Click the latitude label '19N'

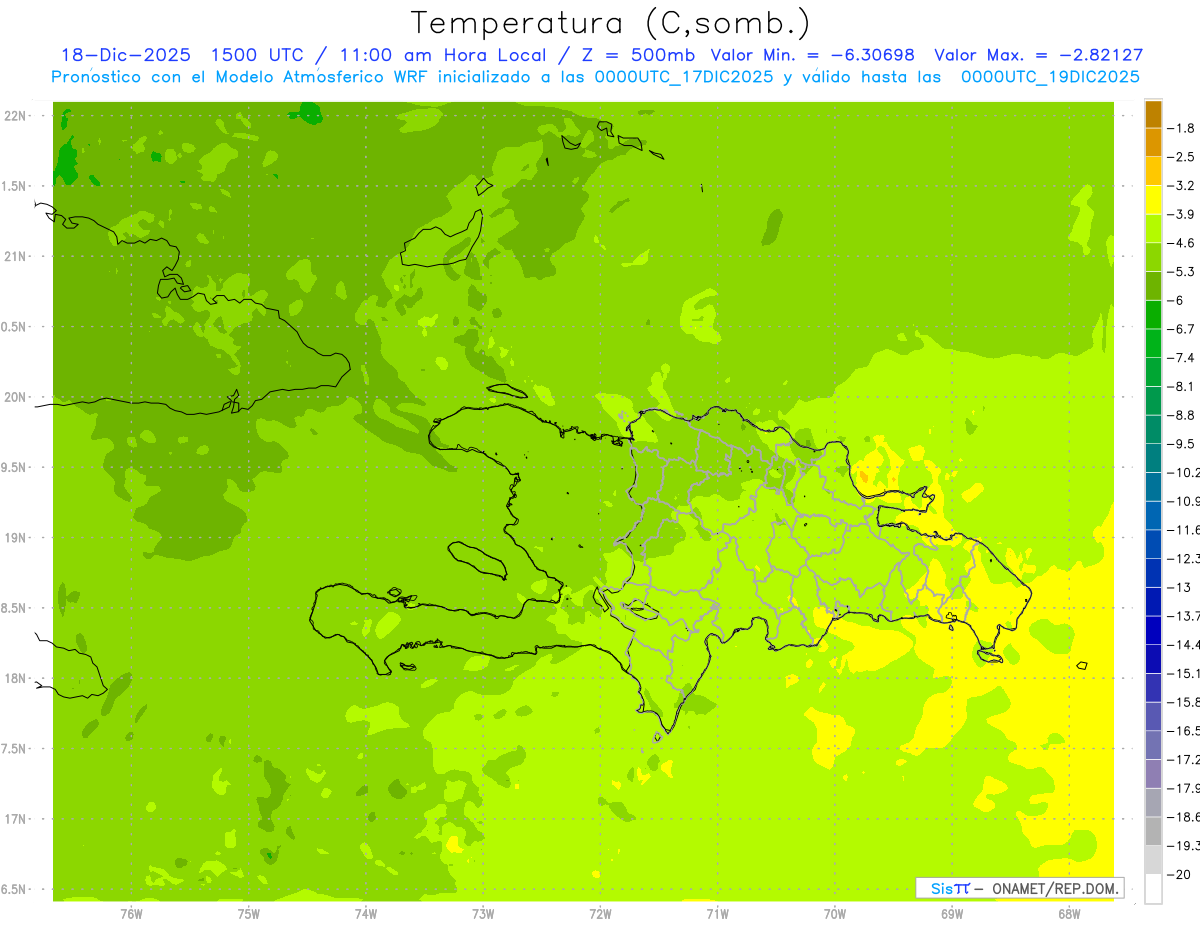pos(14,538)
